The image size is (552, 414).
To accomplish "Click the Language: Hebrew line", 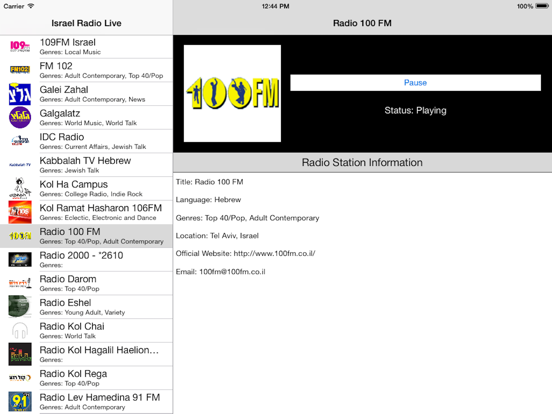I will point(208,200).
